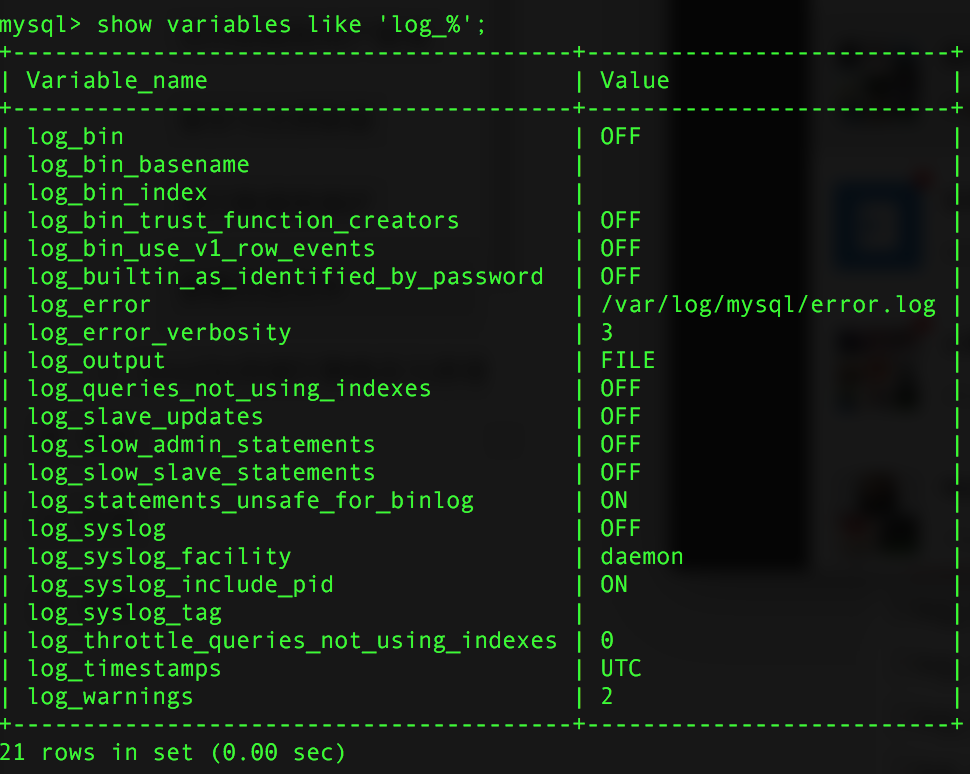Screen dimensions: 970x774
Task: Click the log_syslog_include_pid variable name
Action: pos(181,585)
